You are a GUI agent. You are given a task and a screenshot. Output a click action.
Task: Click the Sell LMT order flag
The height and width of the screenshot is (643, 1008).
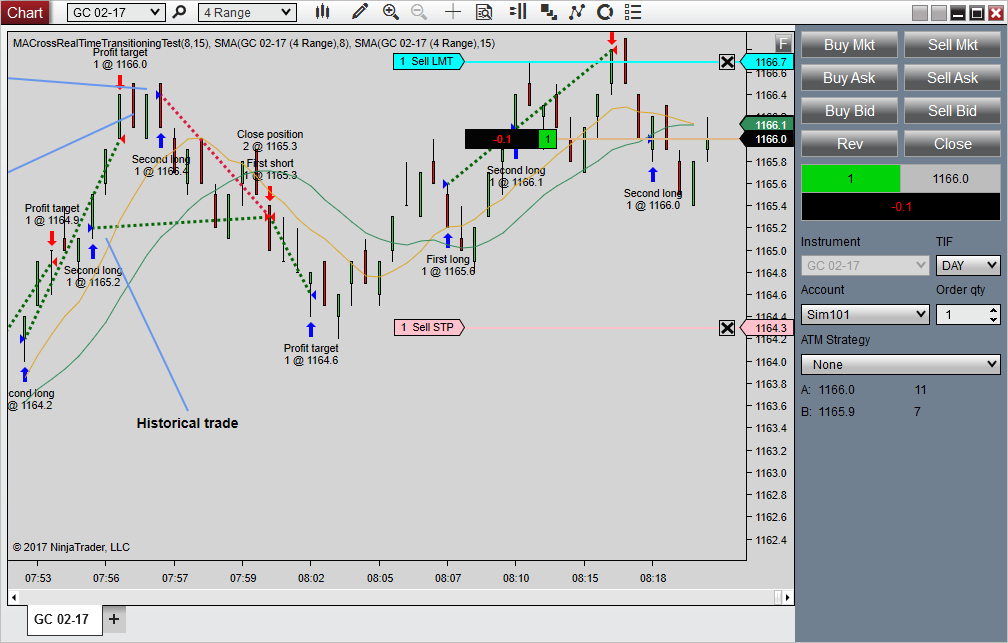(428, 62)
